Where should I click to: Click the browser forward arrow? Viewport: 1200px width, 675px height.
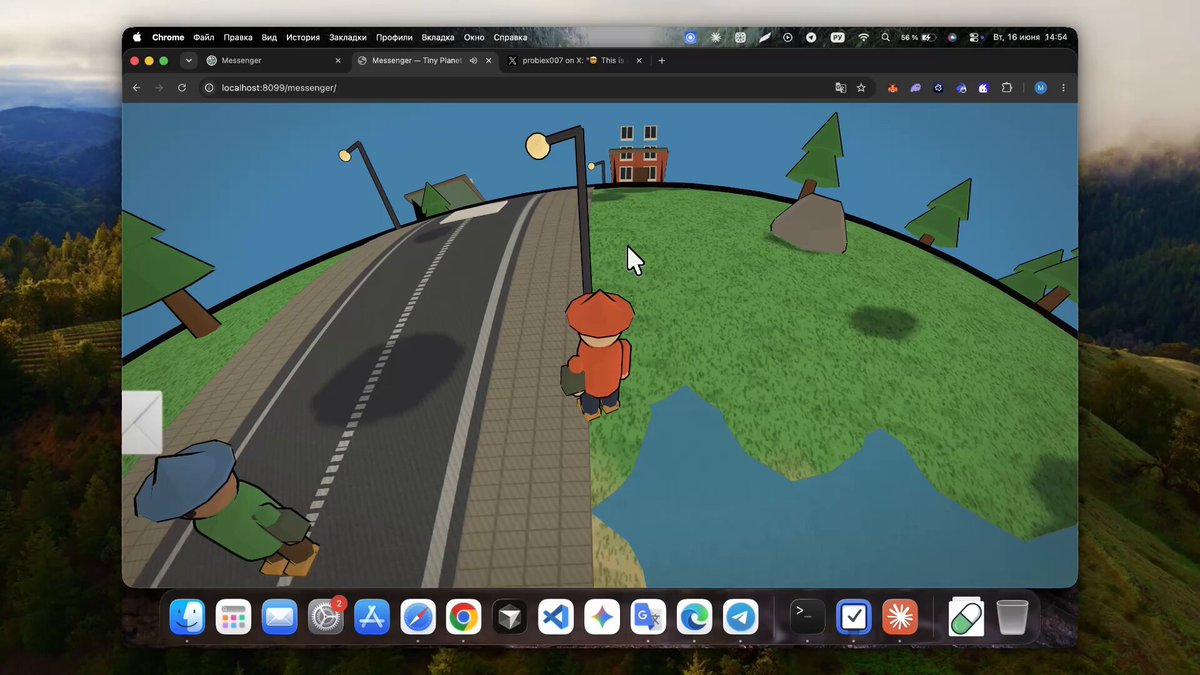(159, 88)
